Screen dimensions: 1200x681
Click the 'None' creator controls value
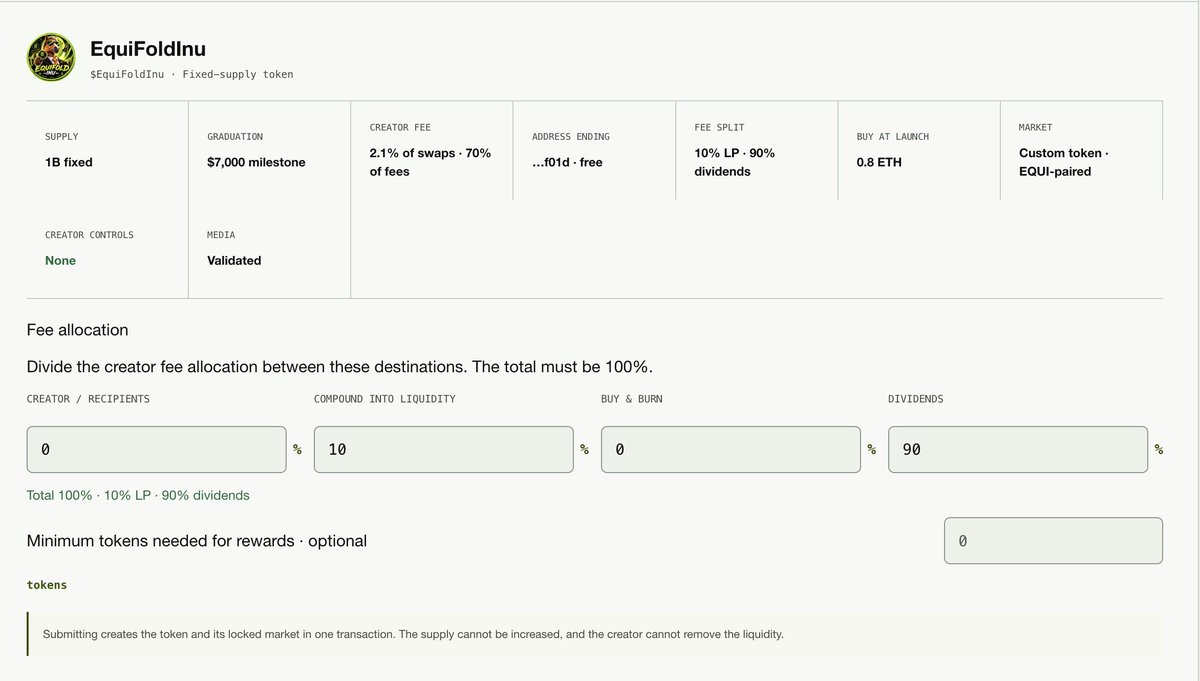(60, 260)
